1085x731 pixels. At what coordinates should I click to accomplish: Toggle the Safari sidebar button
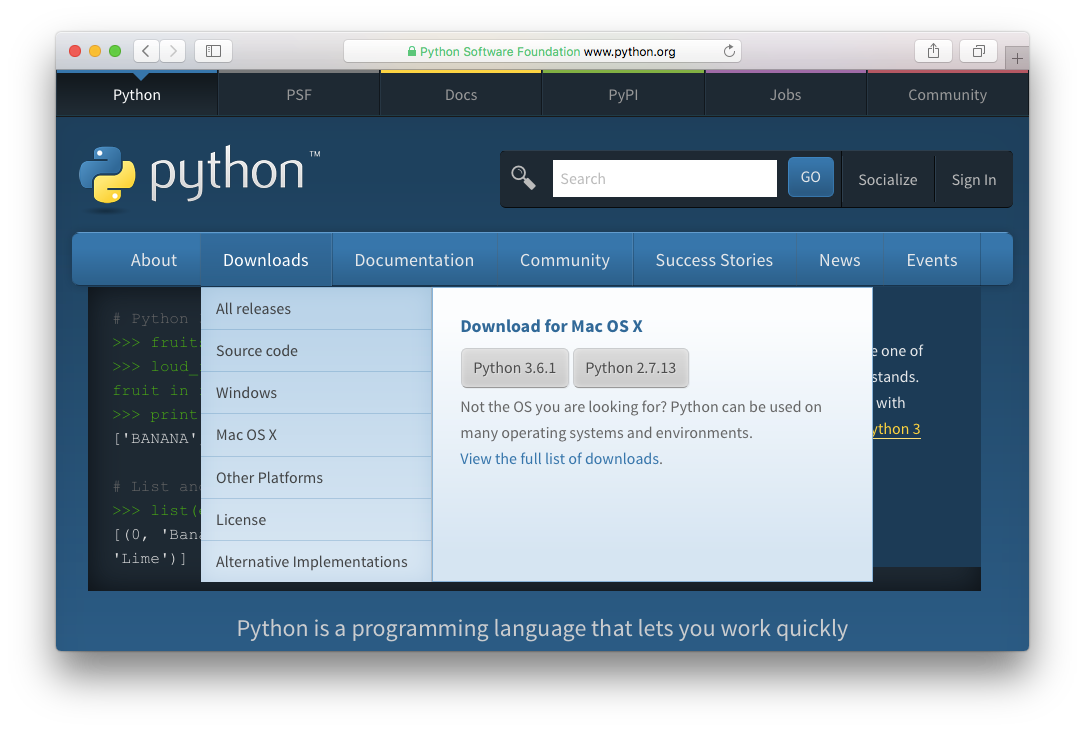click(x=213, y=51)
